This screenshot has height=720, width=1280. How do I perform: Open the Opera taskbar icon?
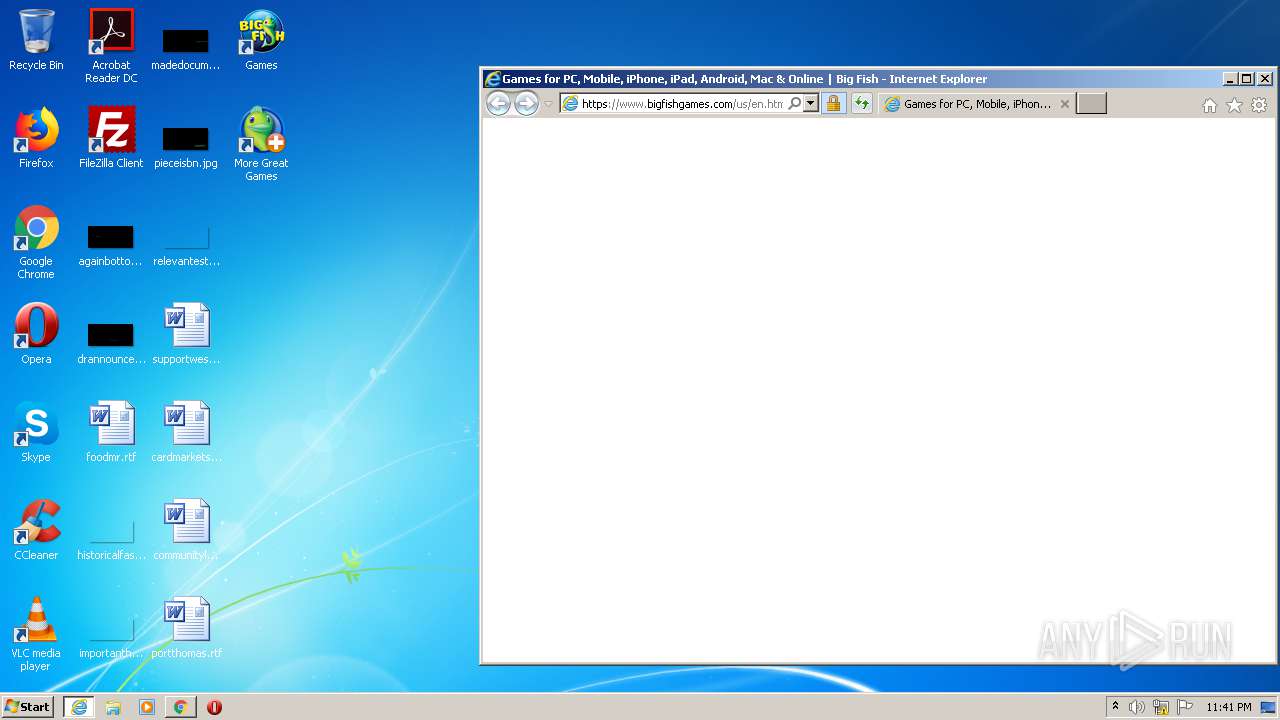pyautogui.click(x=214, y=707)
